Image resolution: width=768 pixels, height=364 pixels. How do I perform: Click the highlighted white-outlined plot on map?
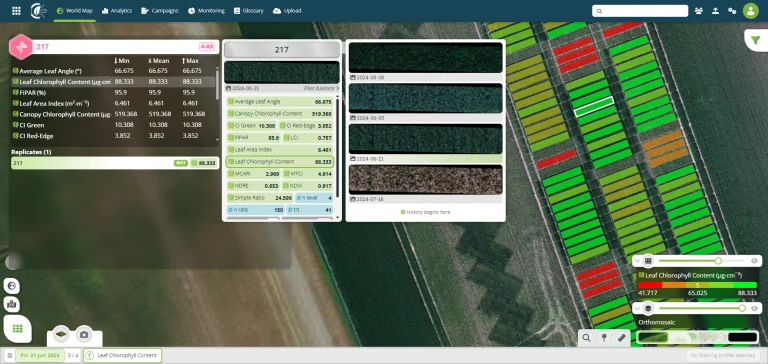point(594,106)
